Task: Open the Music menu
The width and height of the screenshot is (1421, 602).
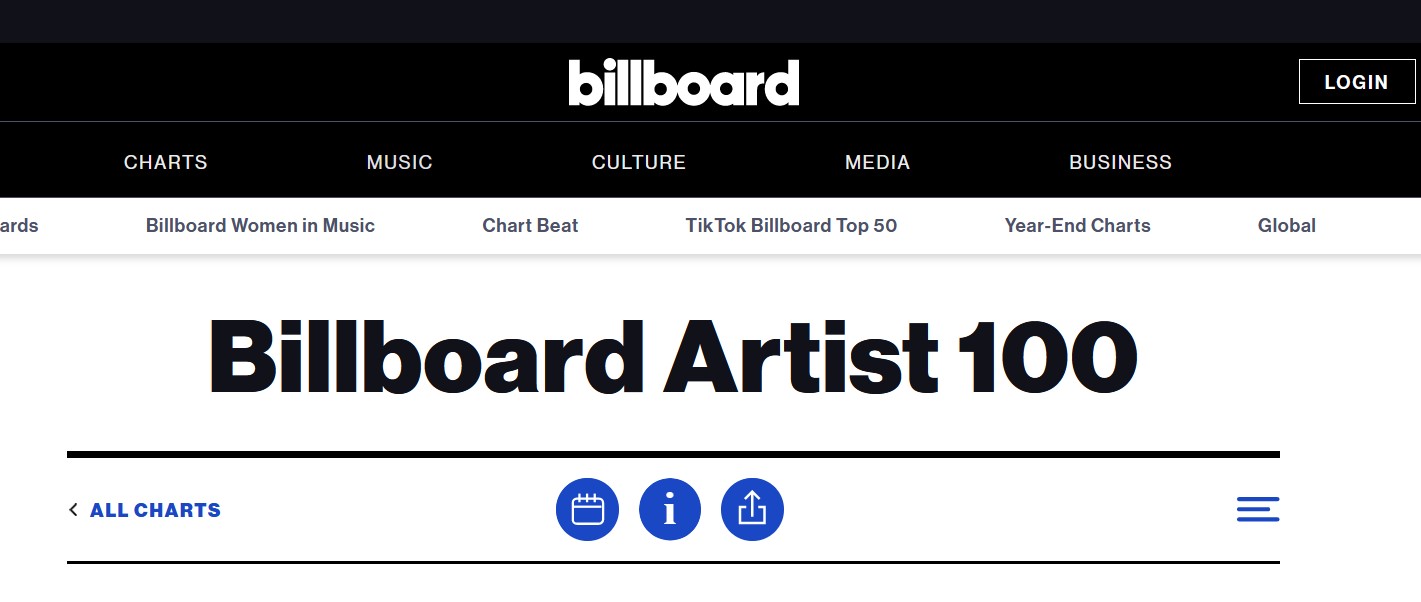Action: coord(400,162)
